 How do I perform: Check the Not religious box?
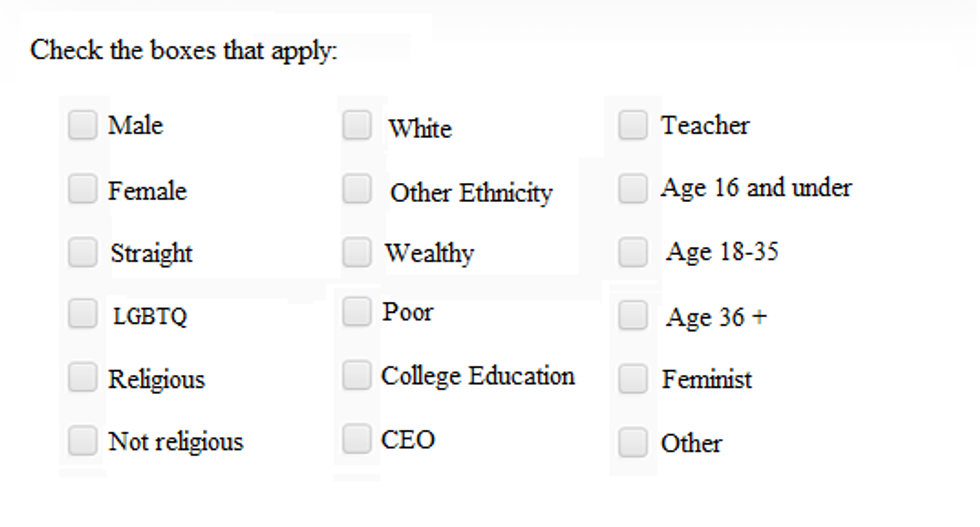82,440
